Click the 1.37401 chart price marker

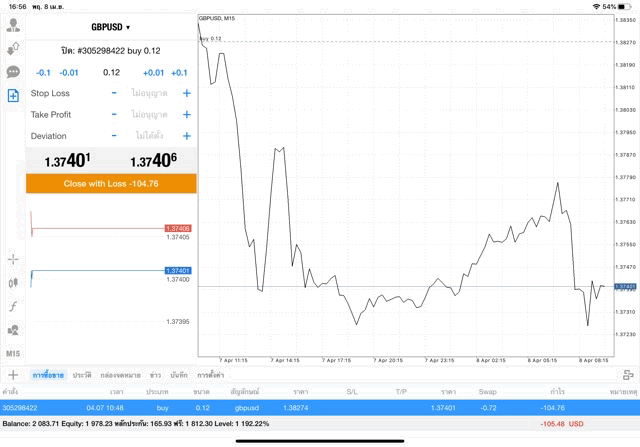point(625,287)
